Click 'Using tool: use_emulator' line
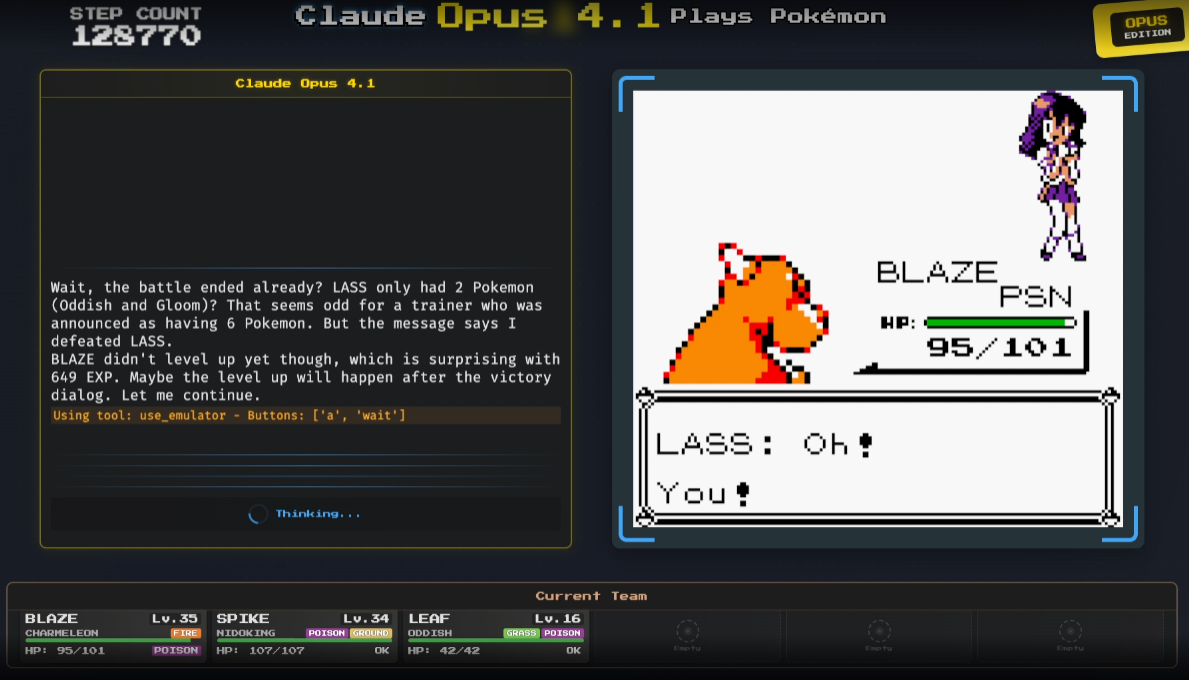 coord(306,415)
